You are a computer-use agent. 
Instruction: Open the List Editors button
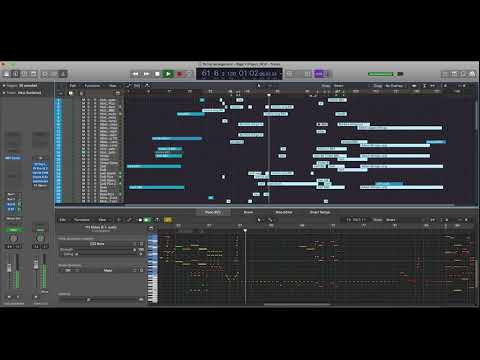445,74
